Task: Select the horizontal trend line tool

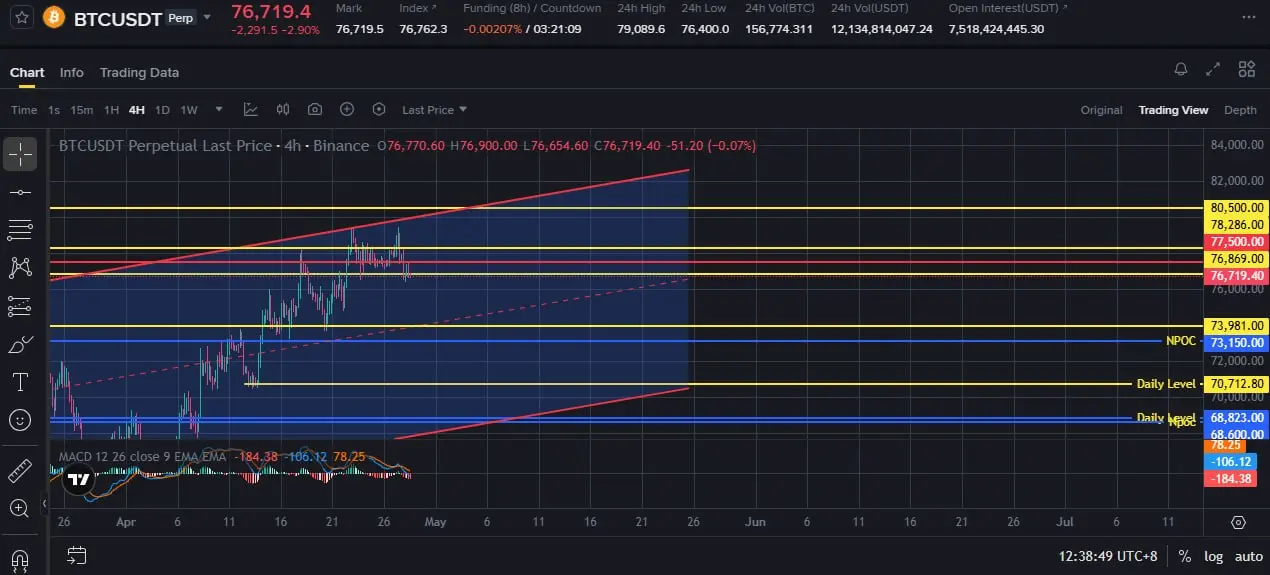Action: click(x=20, y=192)
